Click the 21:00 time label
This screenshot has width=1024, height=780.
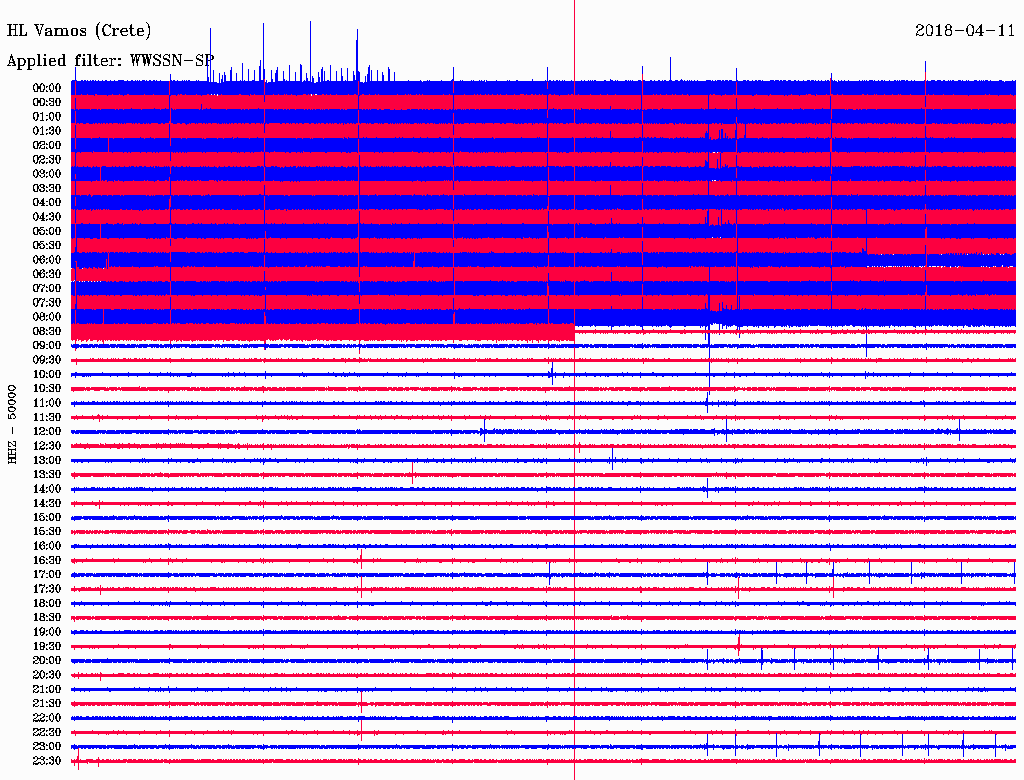pos(47,689)
